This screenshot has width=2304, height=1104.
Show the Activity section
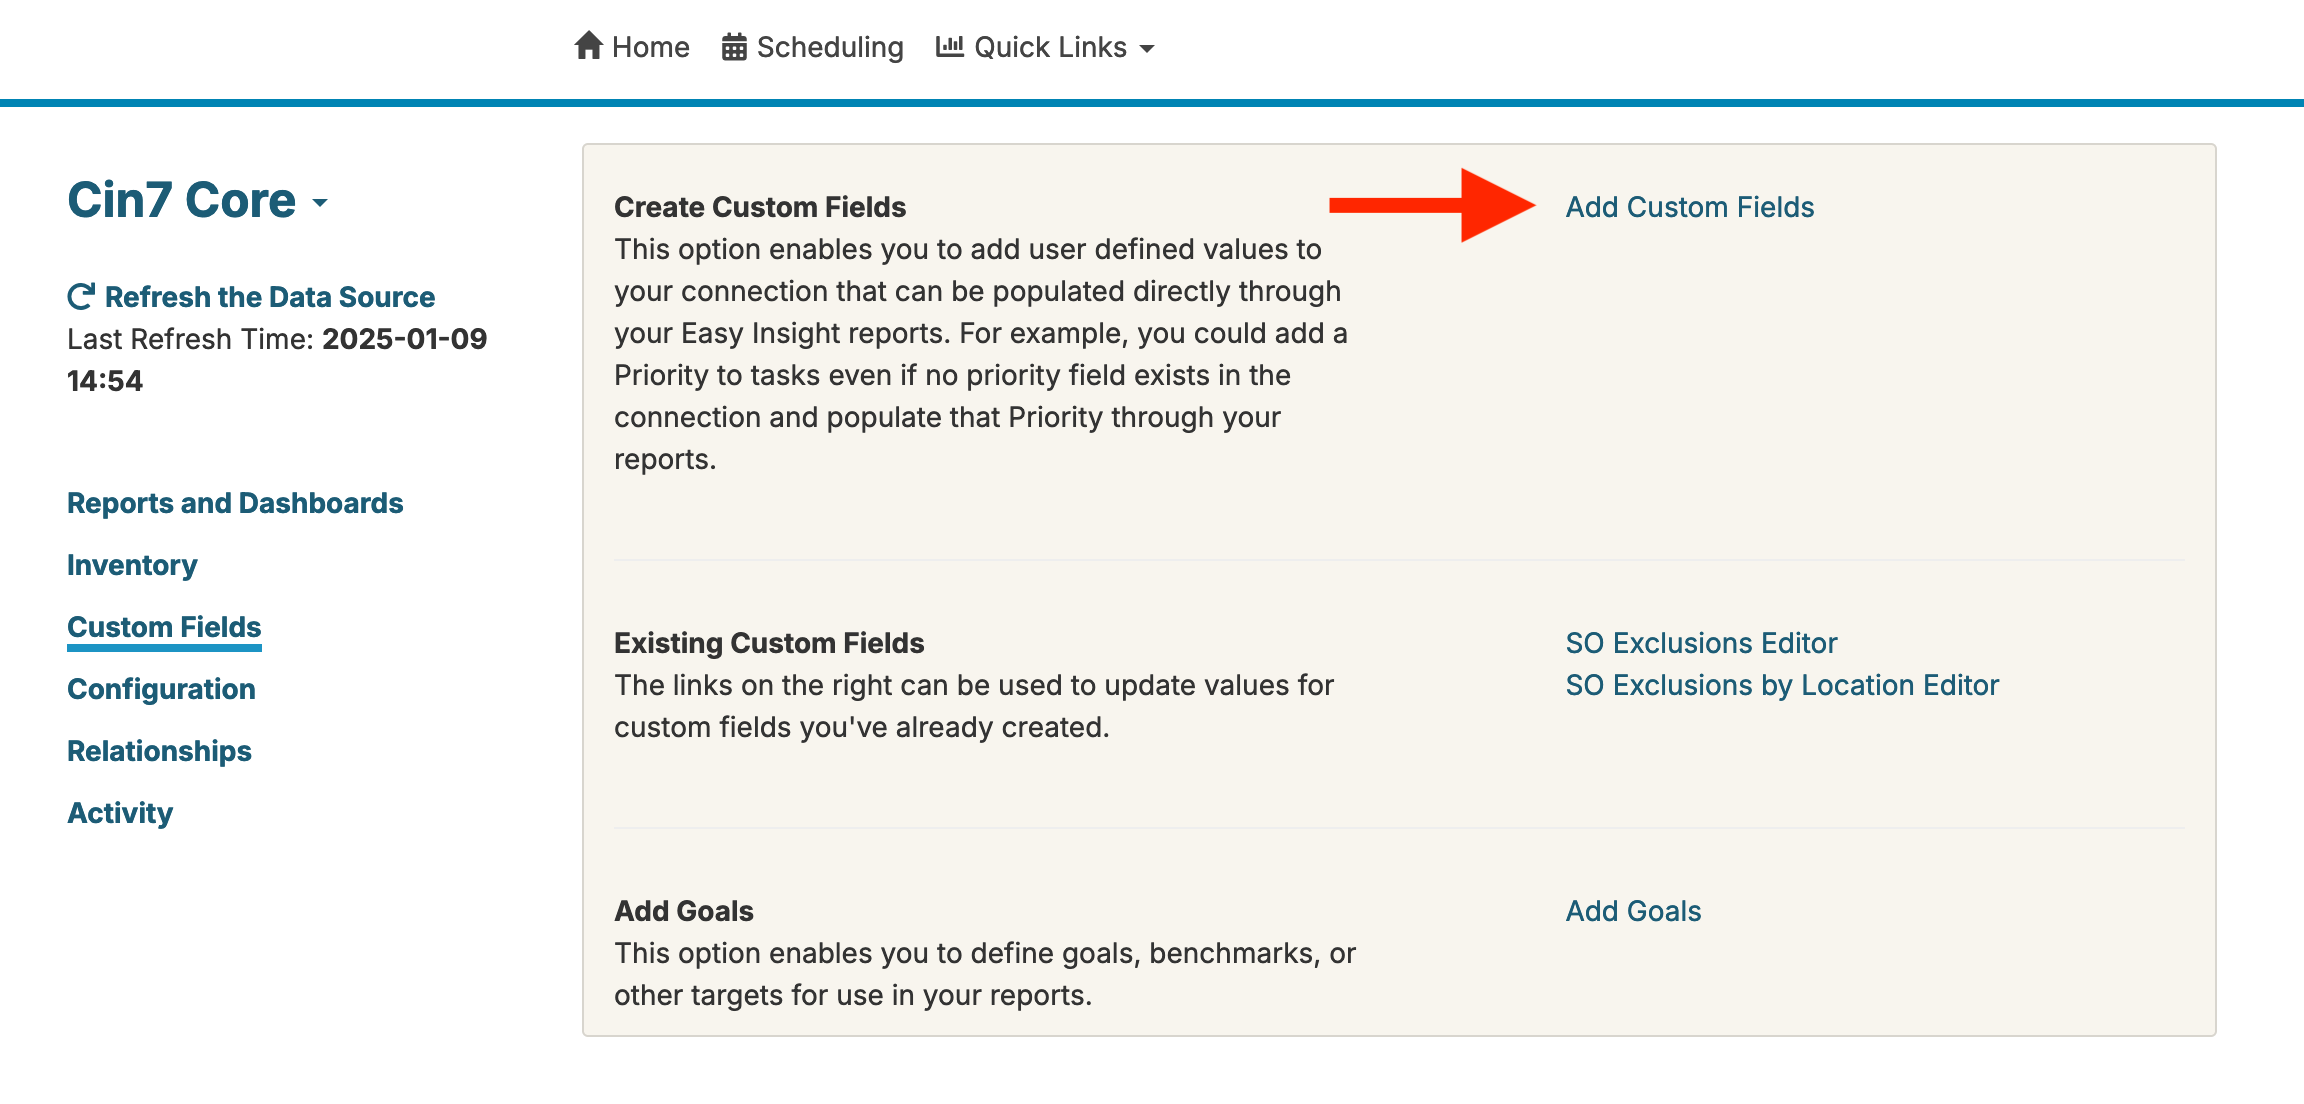tap(120, 813)
